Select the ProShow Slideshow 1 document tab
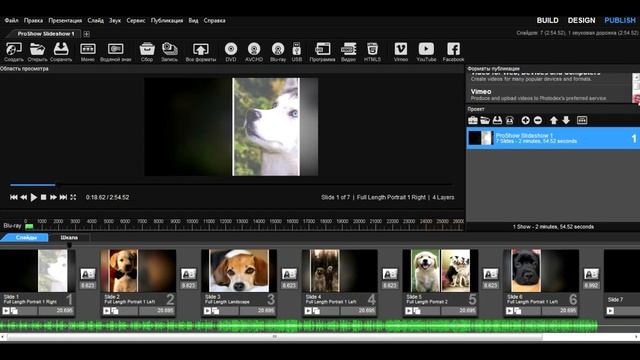 tap(46, 34)
